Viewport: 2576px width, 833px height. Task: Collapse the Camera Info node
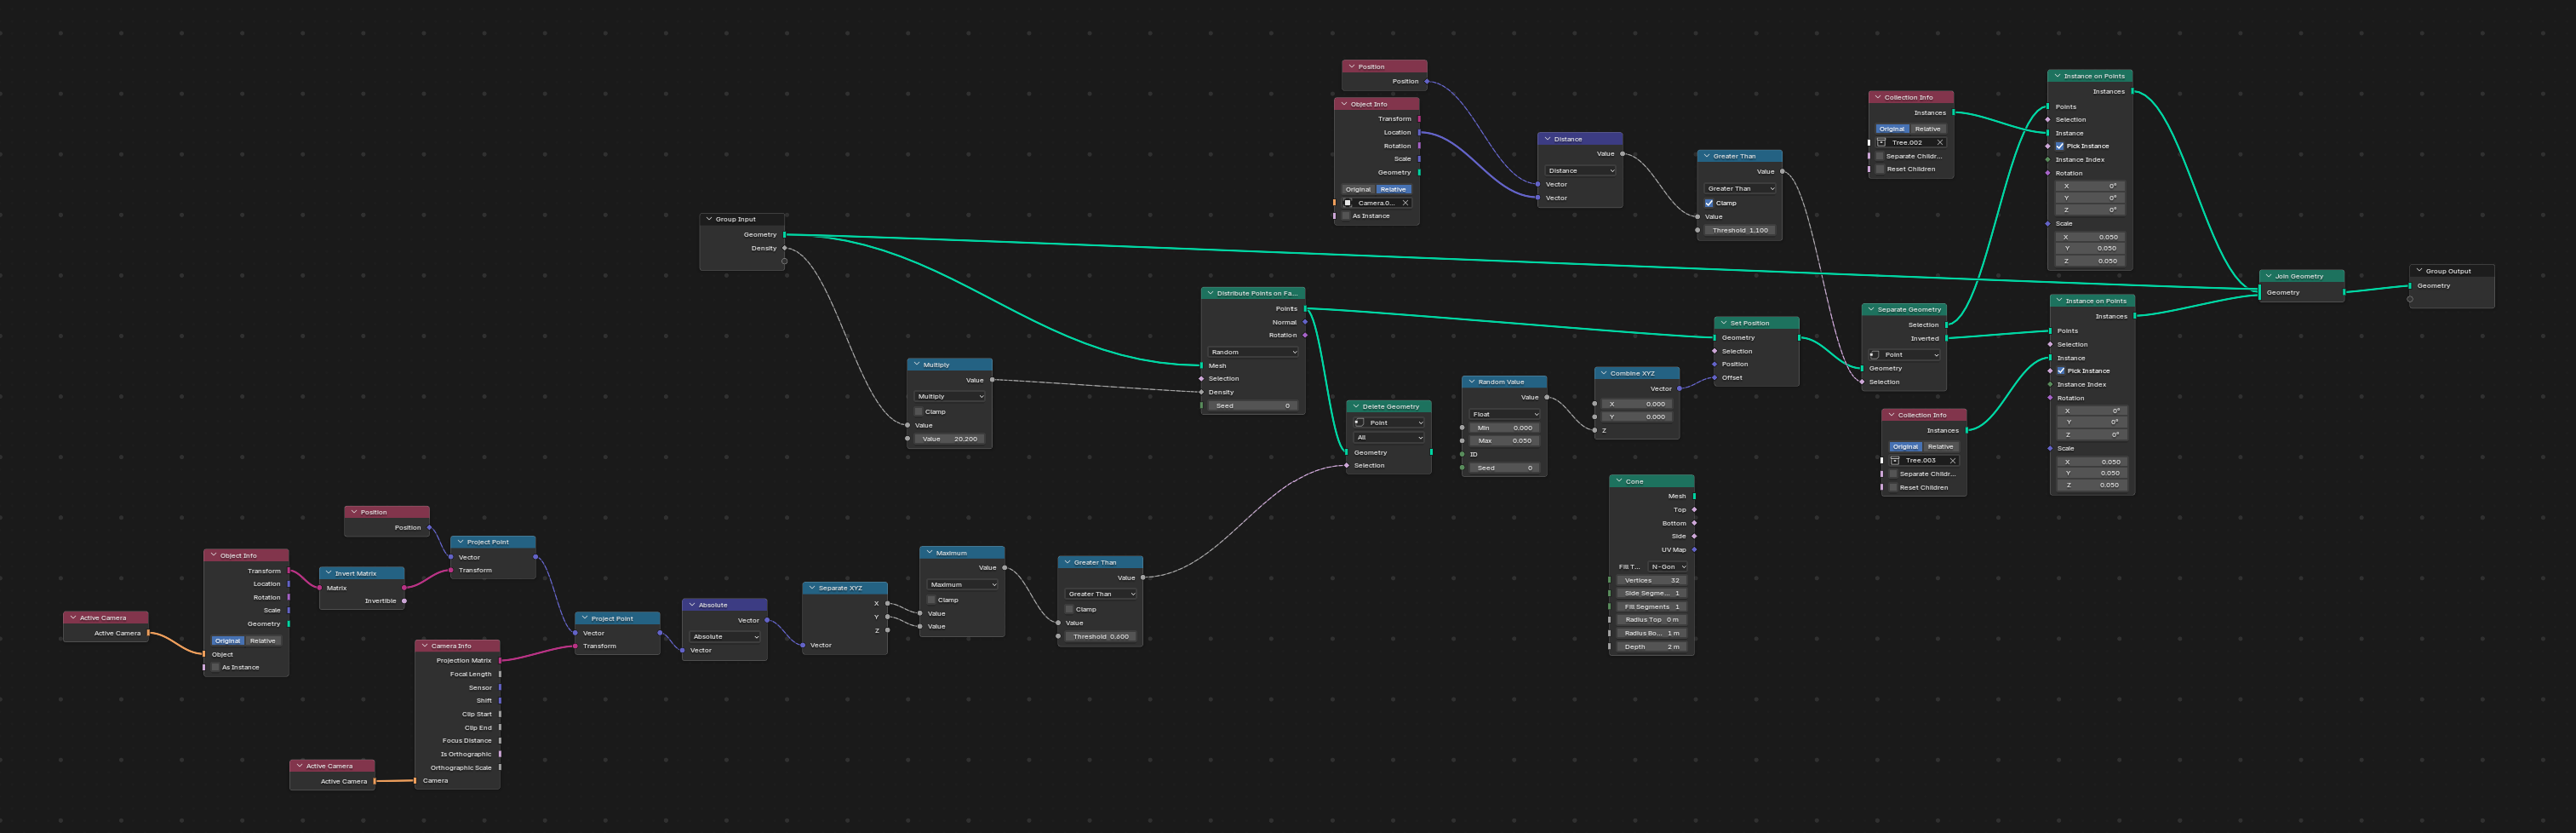tap(424, 646)
